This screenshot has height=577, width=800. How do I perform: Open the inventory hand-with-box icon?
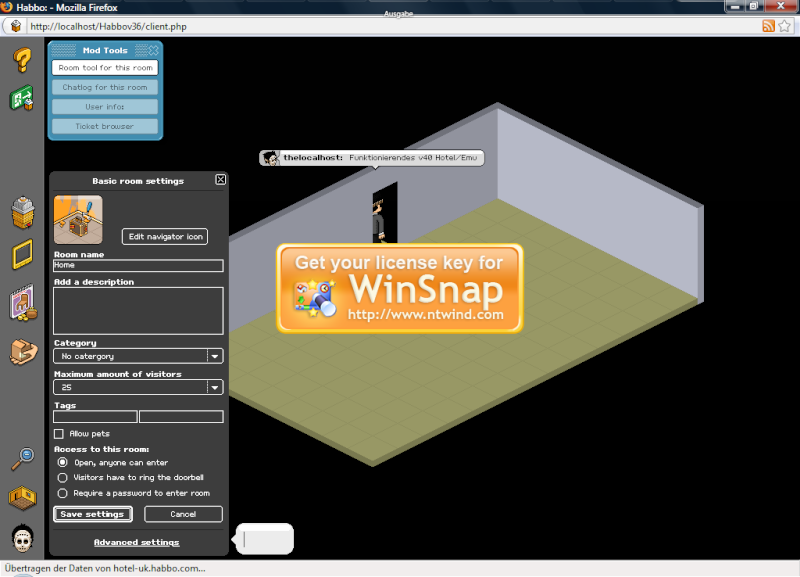(x=23, y=352)
